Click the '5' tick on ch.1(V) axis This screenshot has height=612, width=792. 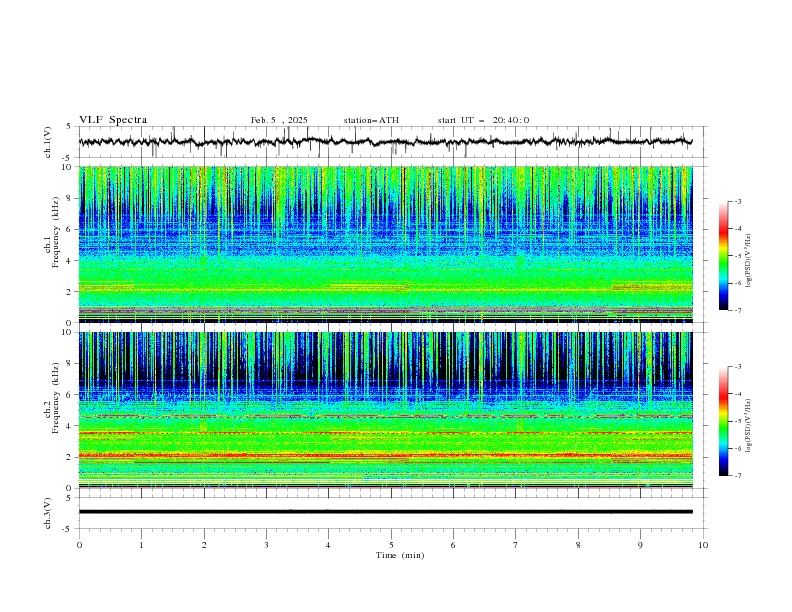click(69, 127)
